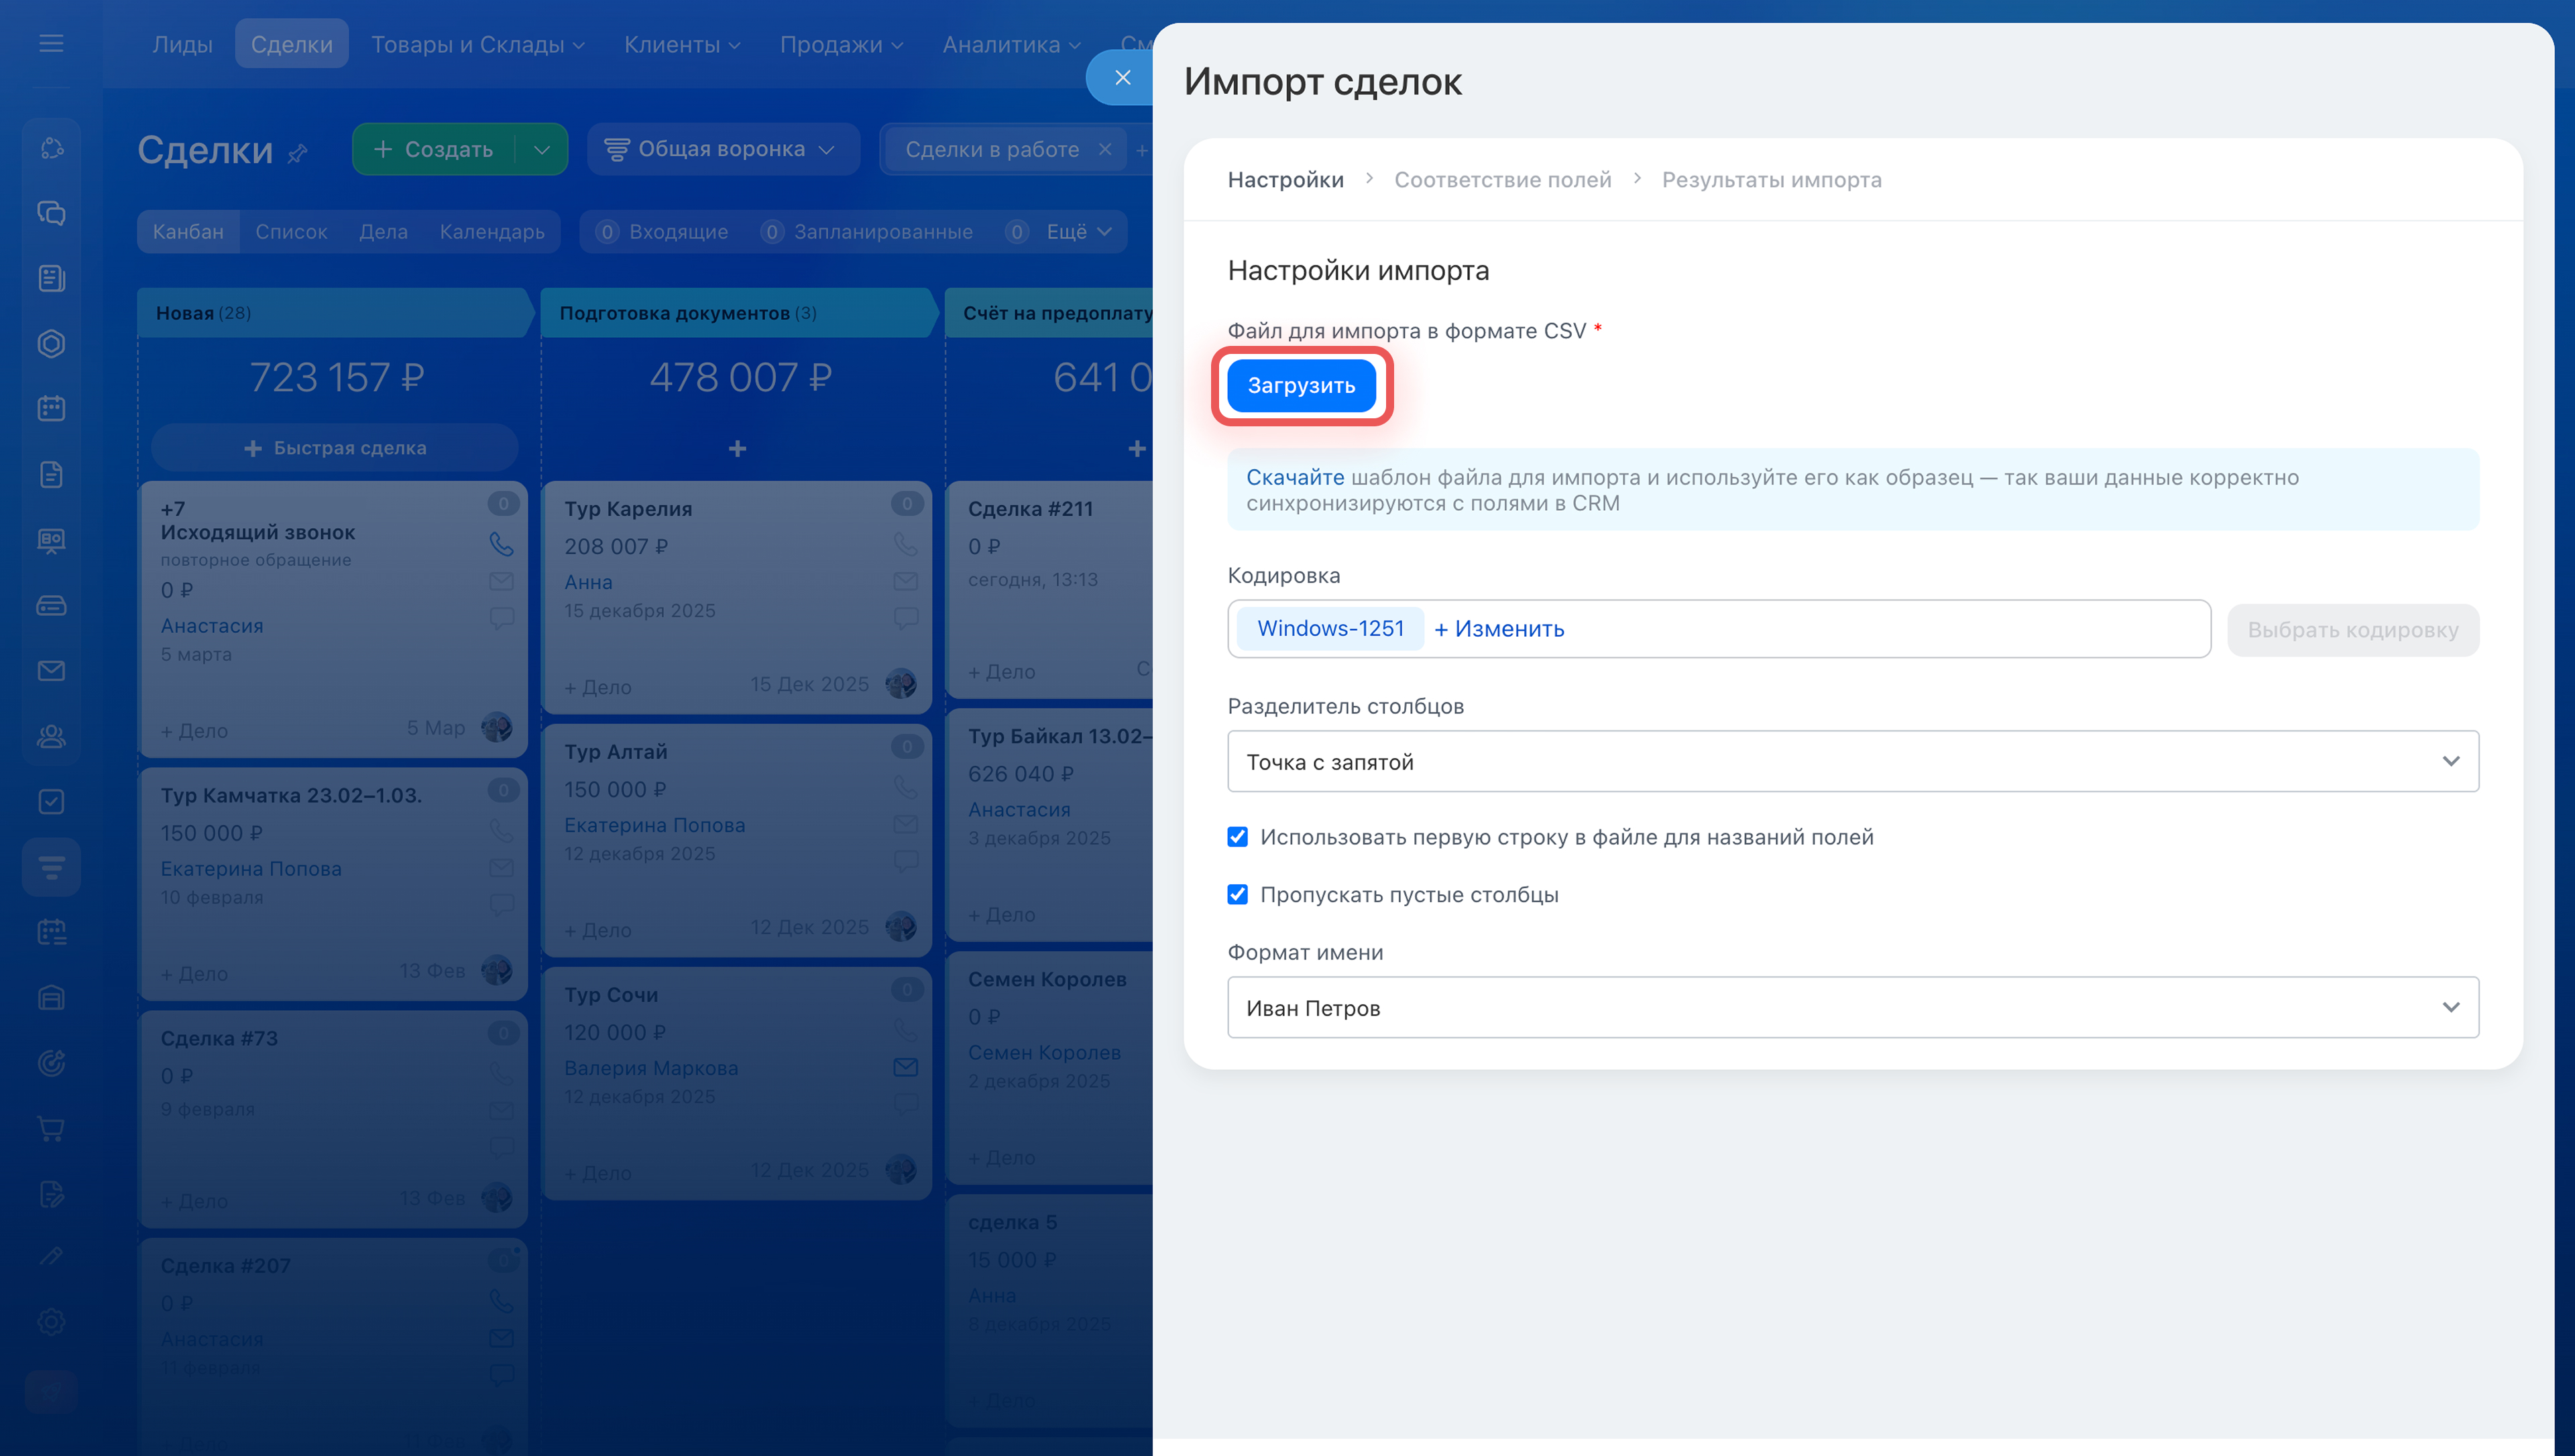Image resolution: width=2575 pixels, height=1456 pixels.
Task: Click the hamburger menu icon
Action: click(51, 43)
